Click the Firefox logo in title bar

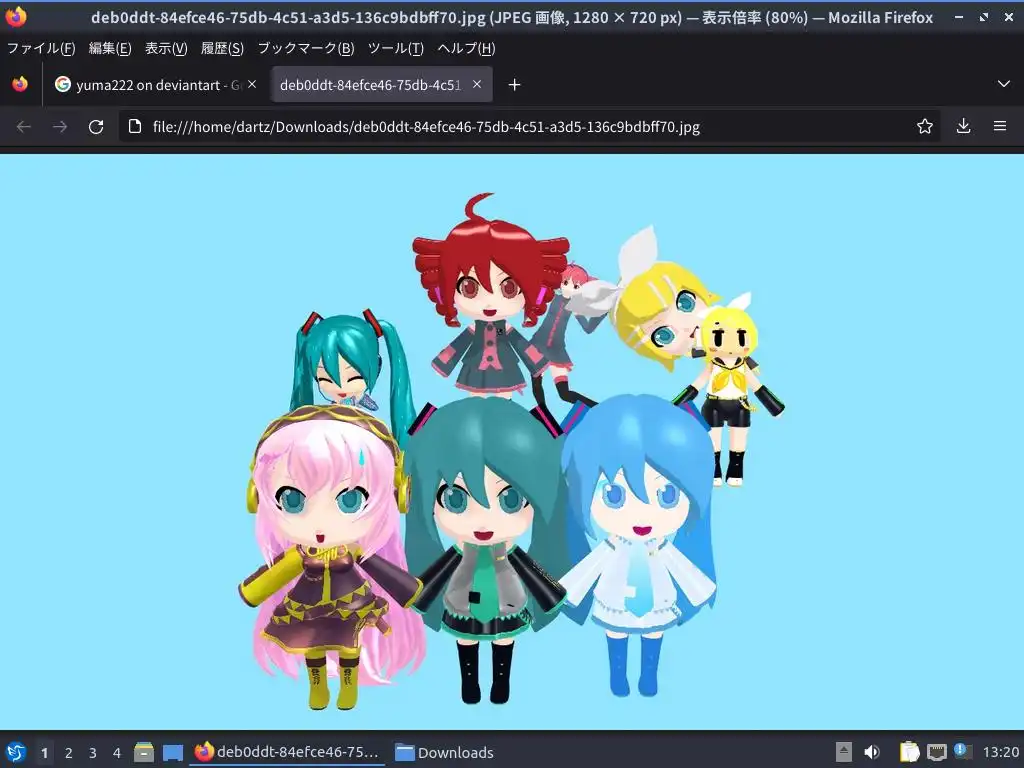click(16, 17)
